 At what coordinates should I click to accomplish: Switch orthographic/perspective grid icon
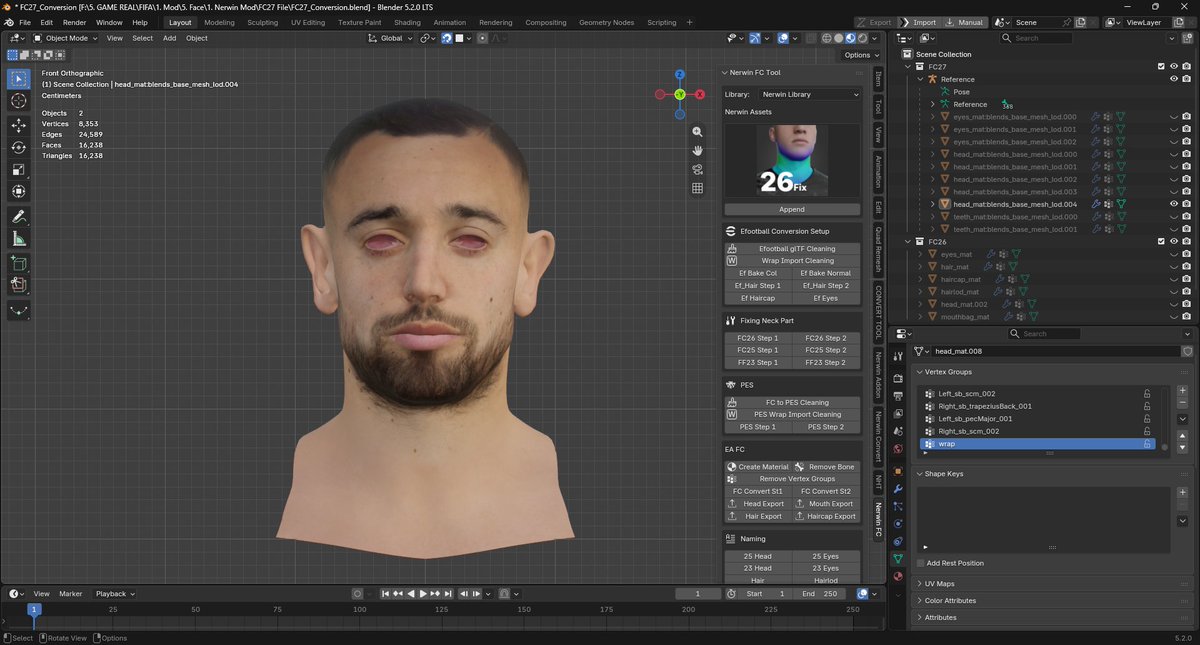pyautogui.click(x=698, y=187)
